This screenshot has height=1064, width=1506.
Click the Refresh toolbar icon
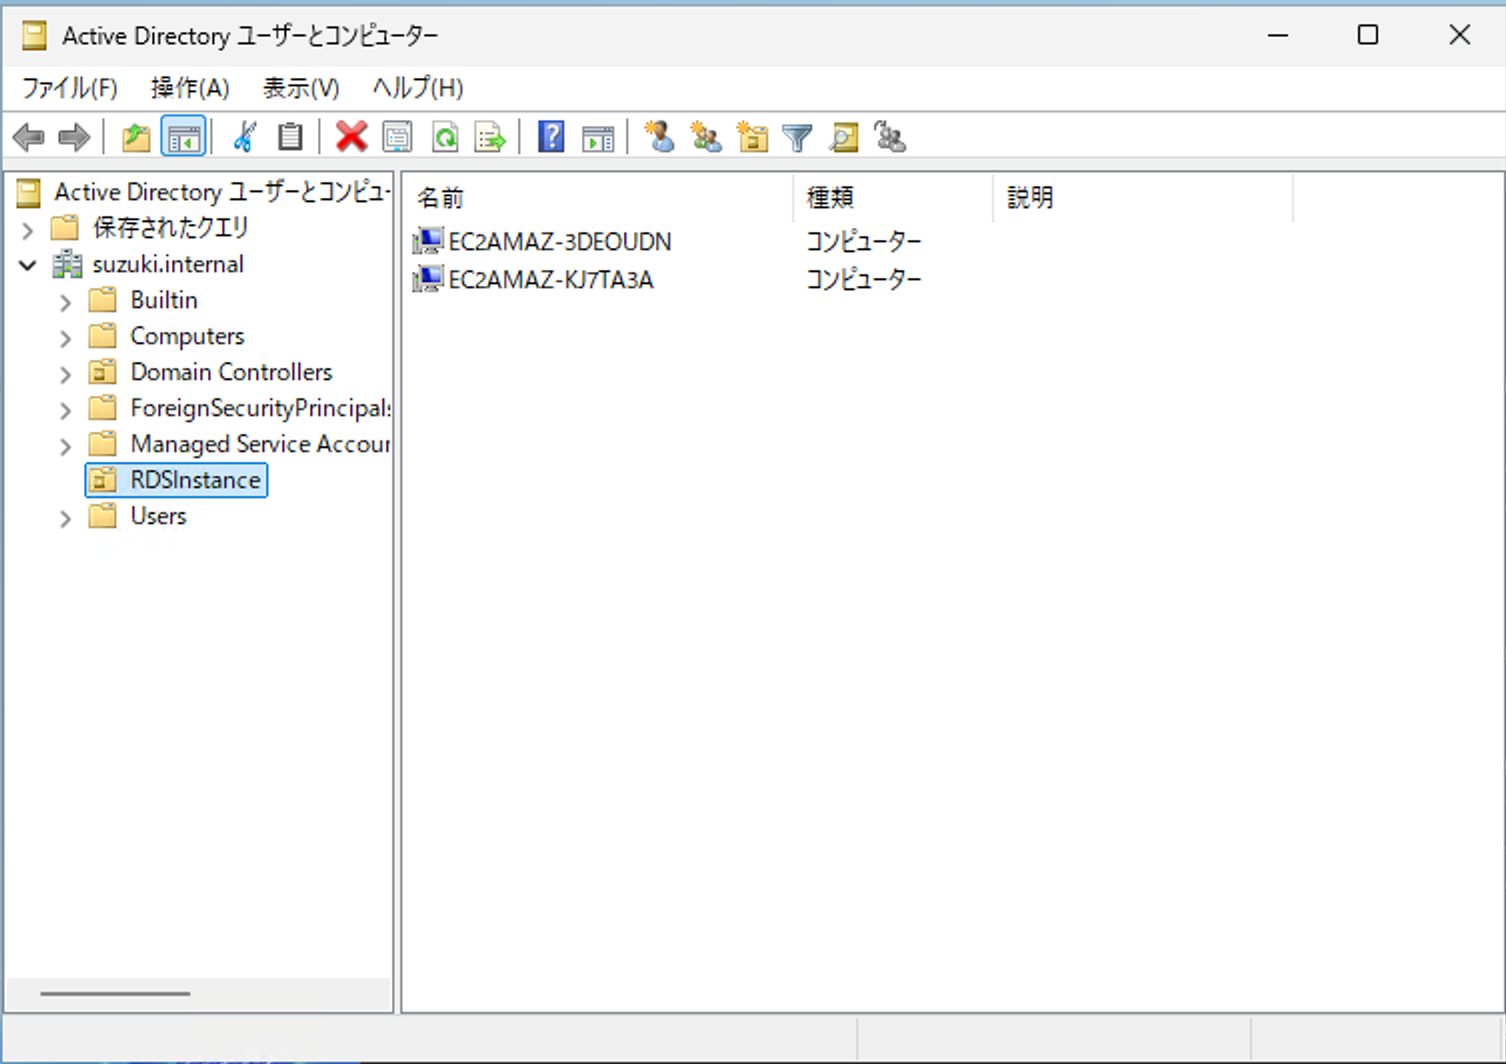tap(445, 137)
